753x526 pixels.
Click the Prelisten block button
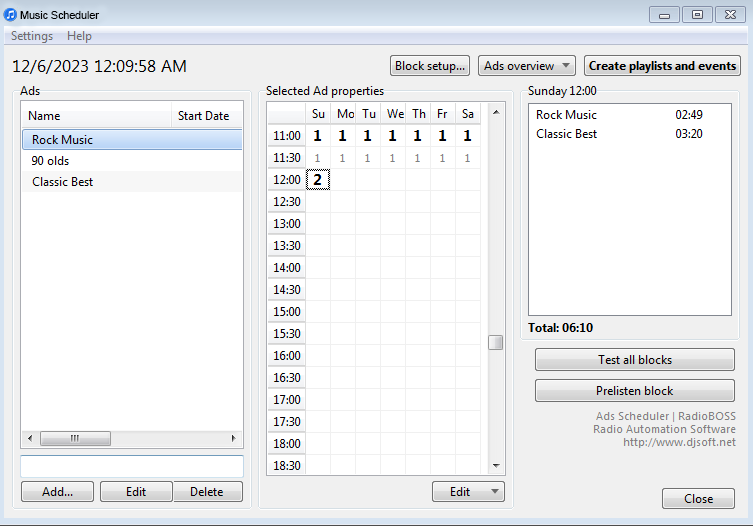634,391
